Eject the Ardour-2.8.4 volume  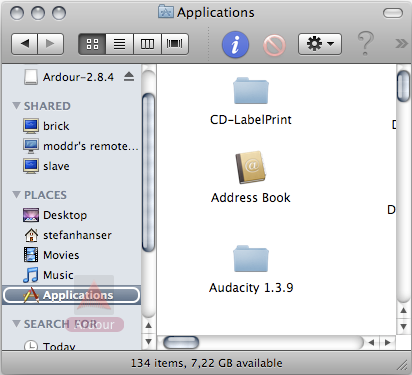(x=129, y=77)
